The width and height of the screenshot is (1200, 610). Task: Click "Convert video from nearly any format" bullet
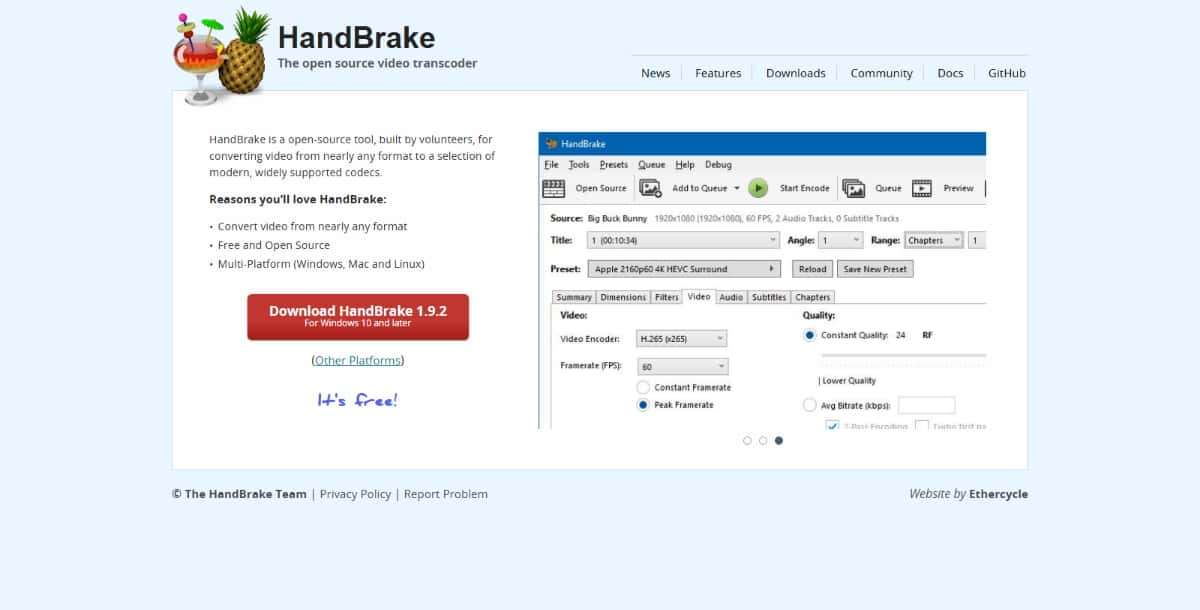(312, 226)
